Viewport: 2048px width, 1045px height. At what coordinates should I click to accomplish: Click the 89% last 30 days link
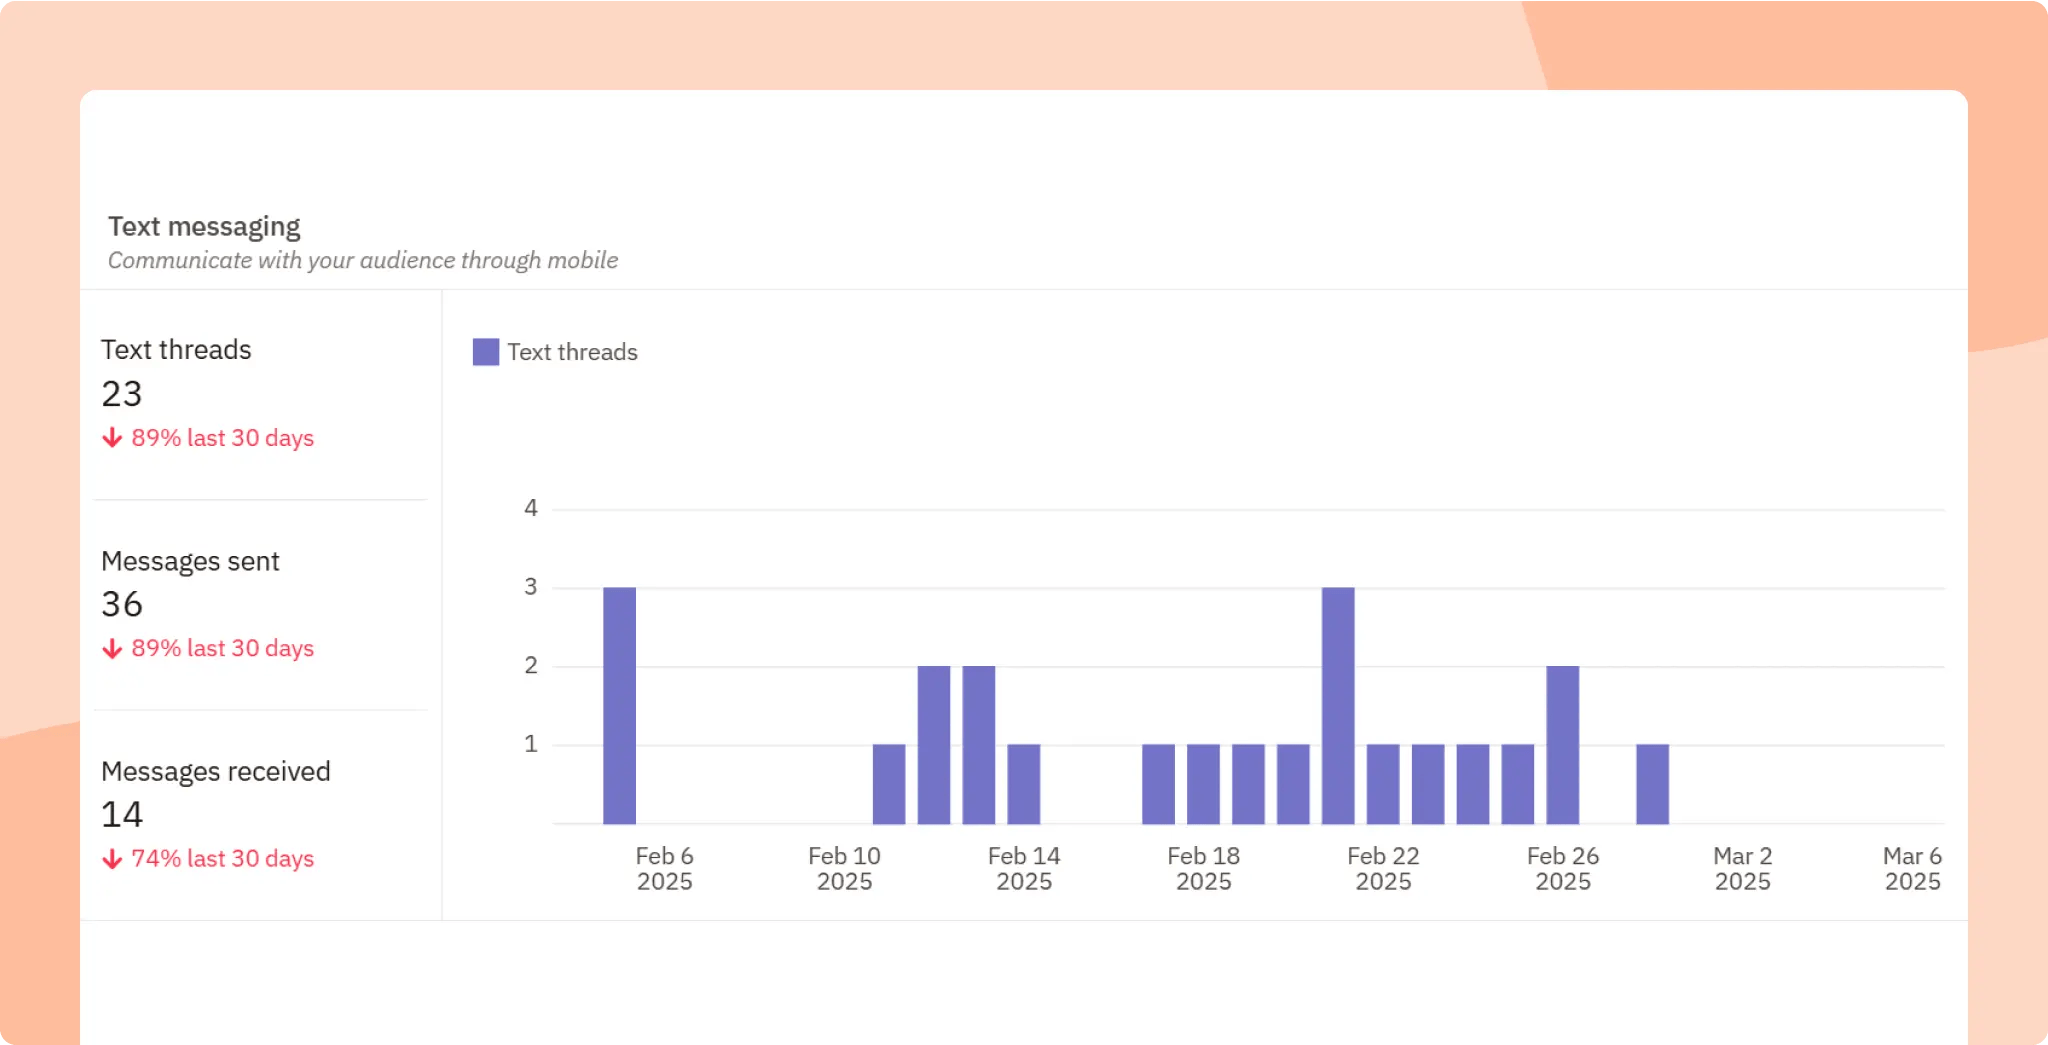[223, 438]
